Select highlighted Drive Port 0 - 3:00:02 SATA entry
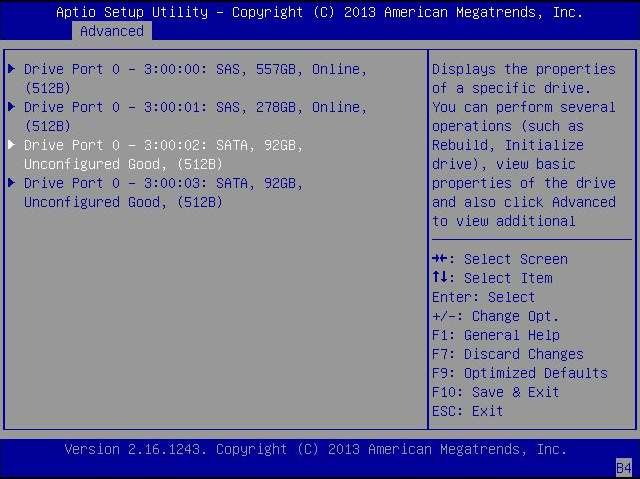 (163, 155)
